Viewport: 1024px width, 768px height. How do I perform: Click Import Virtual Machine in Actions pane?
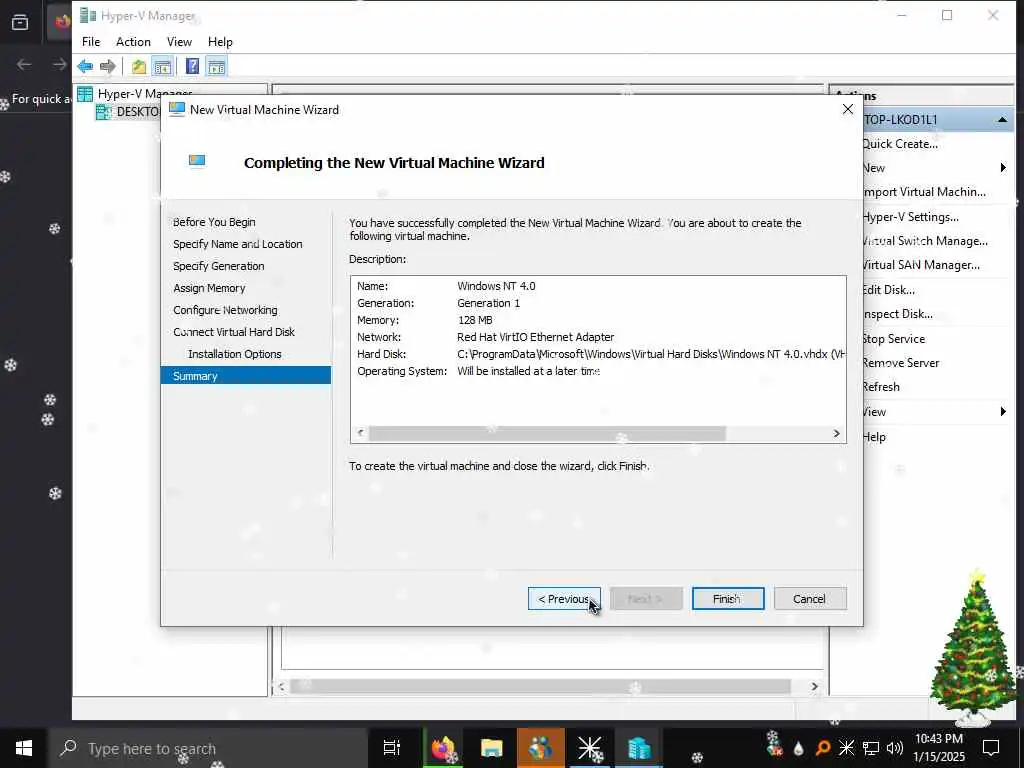[923, 192]
